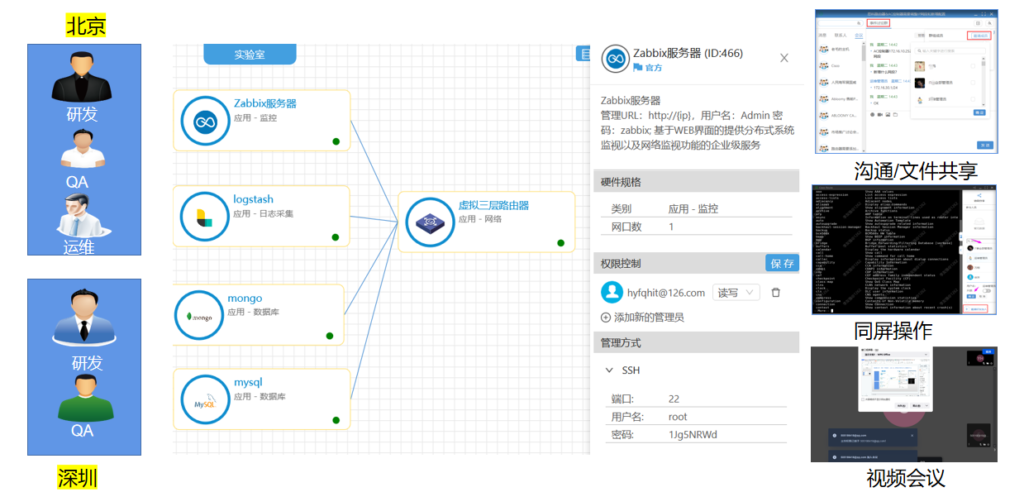
Task: Click the port value 22
Action: tap(675, 399)
